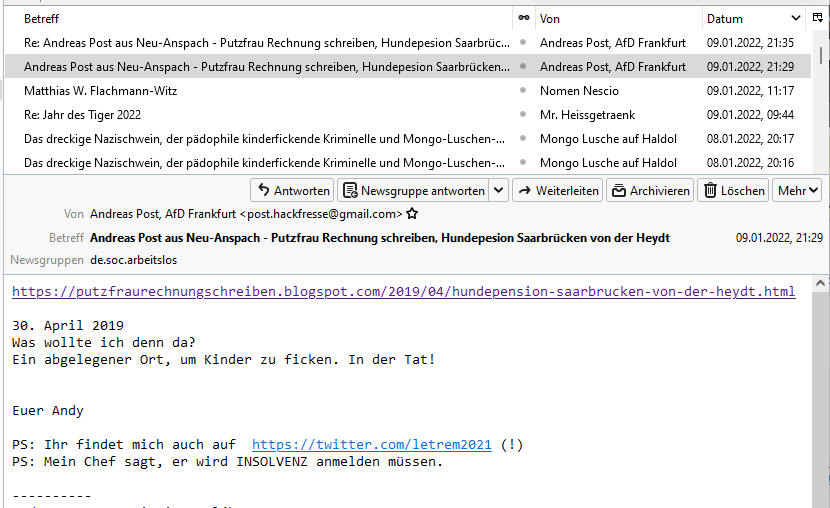Viewport: 830px width, 508px height.
Task: Click the Weiterleiten forward button
Action: pos(558,190)
